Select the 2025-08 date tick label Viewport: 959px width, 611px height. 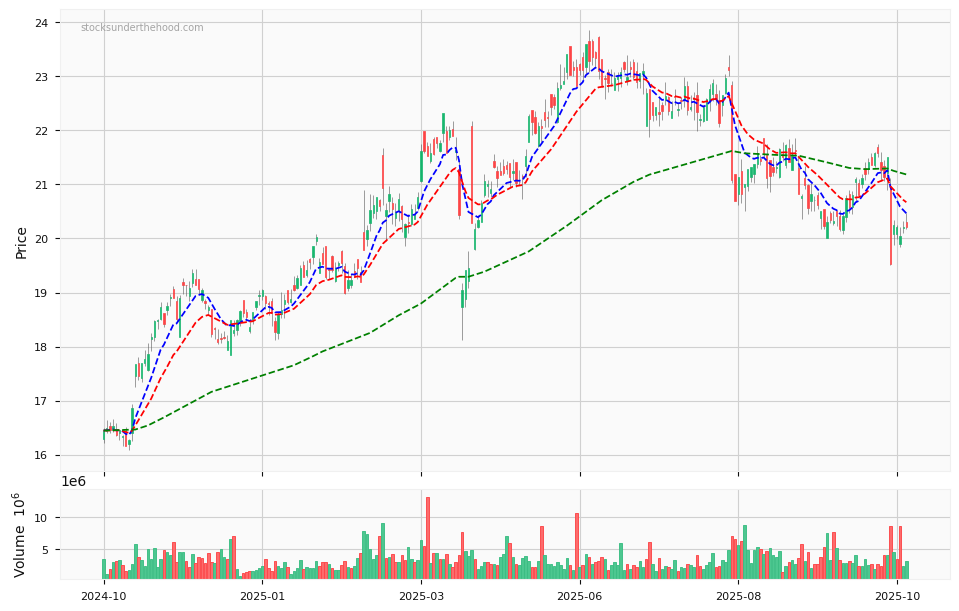pos(738,596)
